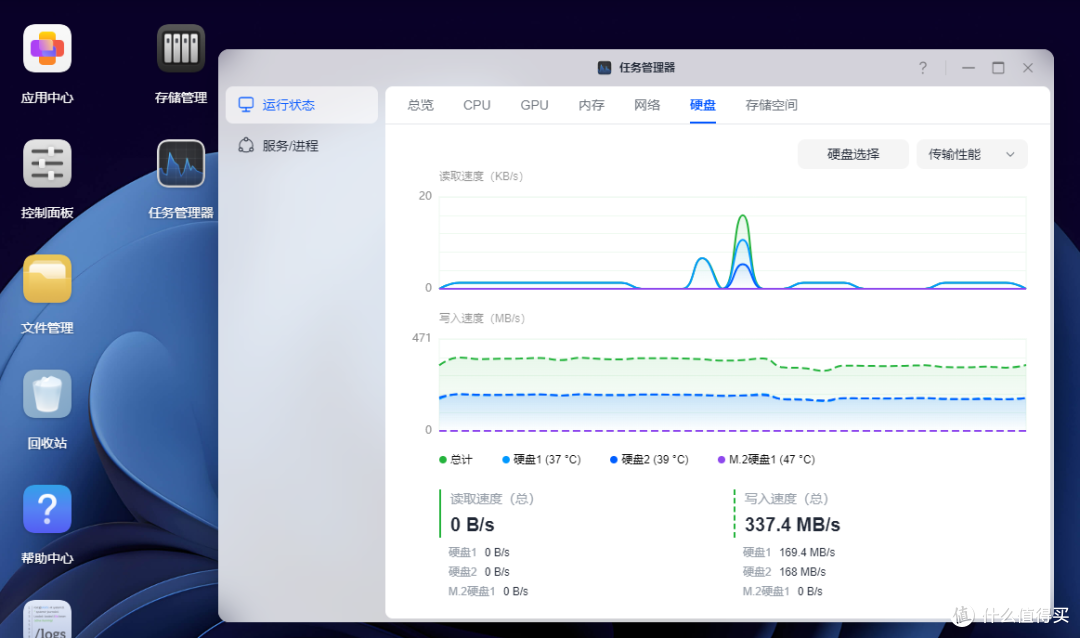
Task: Click the 169.4 MB/s 硬盘1 write value
Action: click(x=807, y=553)
